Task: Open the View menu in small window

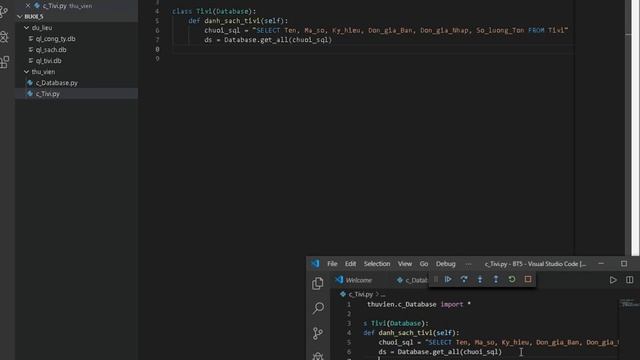Action: (x=405, y=264)
